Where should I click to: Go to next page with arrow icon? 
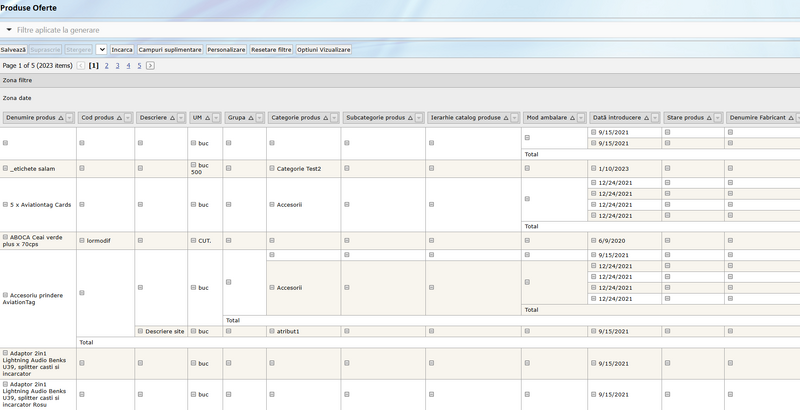click(150, 66)
